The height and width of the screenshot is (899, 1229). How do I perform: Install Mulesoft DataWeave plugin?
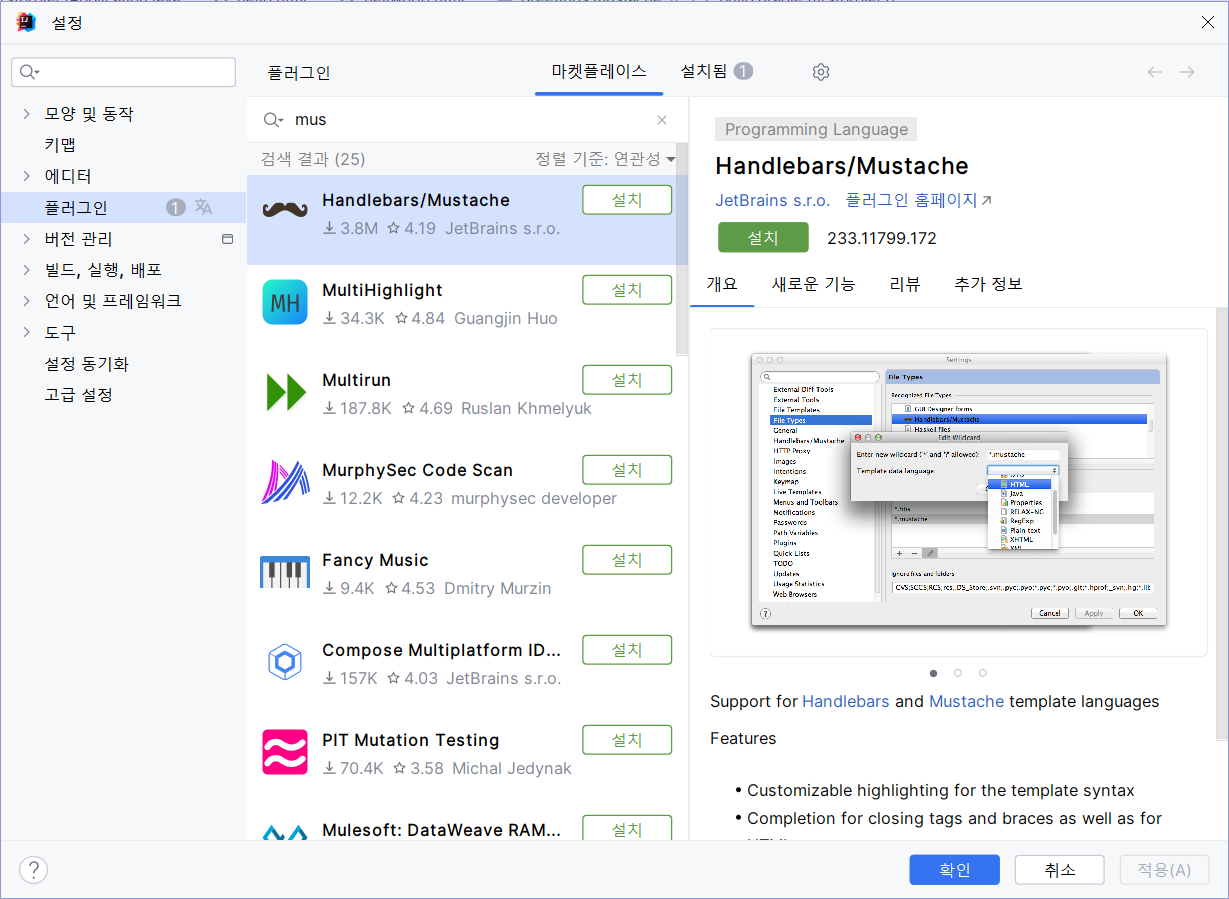click(x=627, y=828)
